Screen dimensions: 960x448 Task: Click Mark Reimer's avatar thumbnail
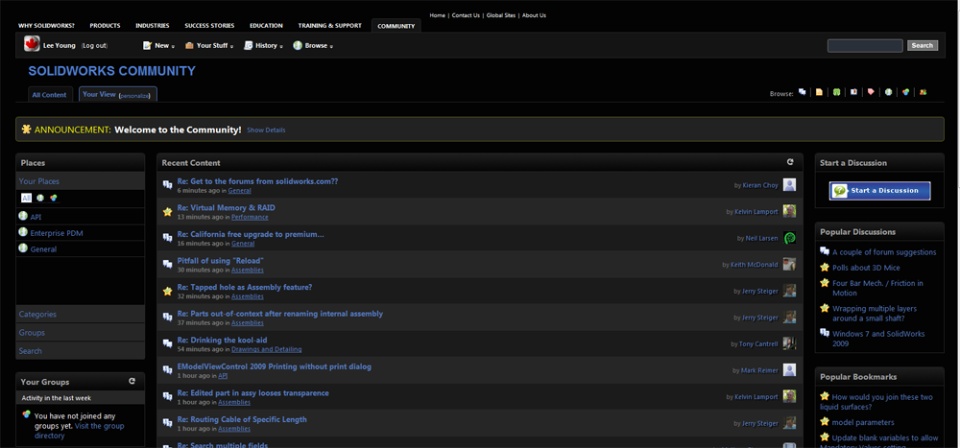coord(789,370)
